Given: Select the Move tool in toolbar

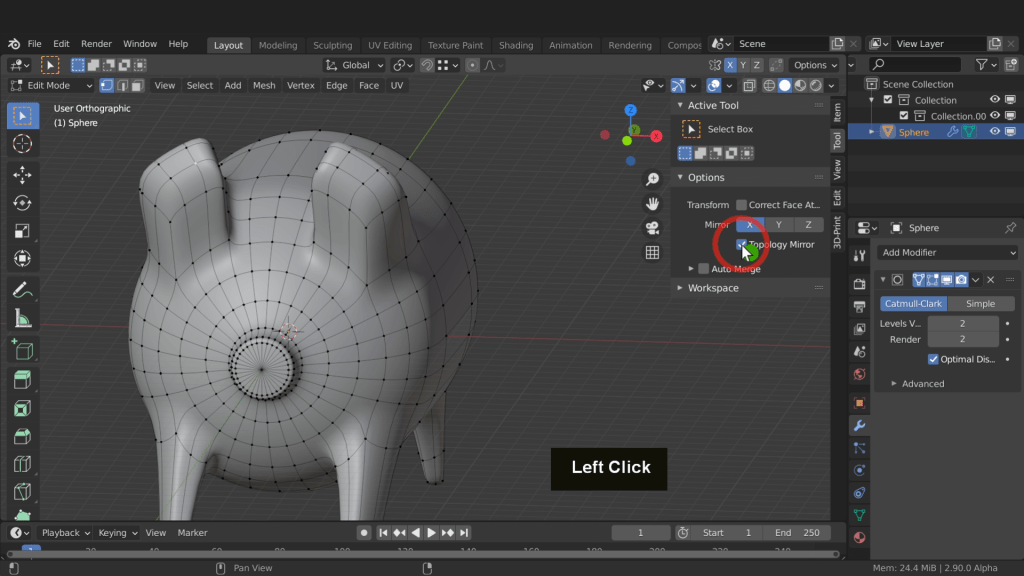Looking at the screenshot, I should [x=22, y=175].
